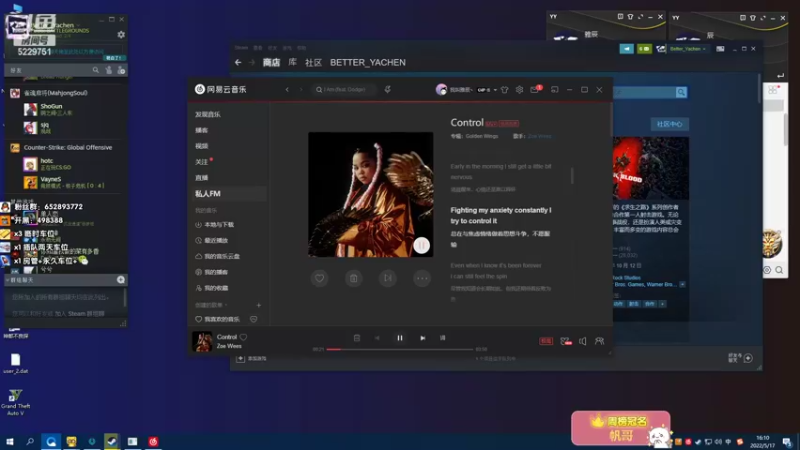The image size is (800, 450).
Task: Select friend VayneS in friends list
Action: [x=64, y=182]
